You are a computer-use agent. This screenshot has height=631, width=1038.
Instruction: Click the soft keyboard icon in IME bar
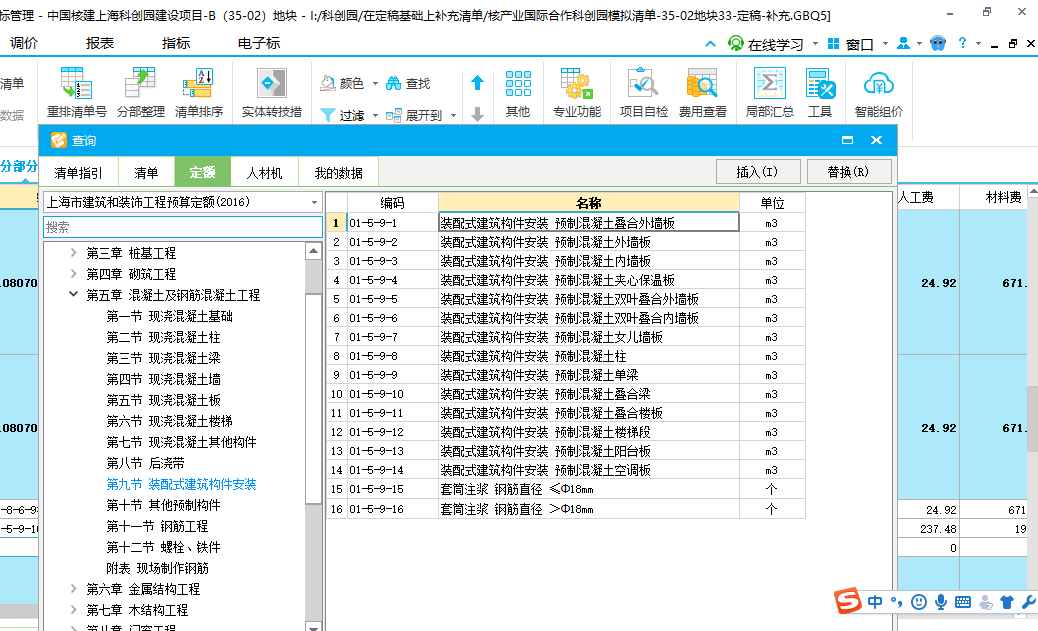click(963, 602)
